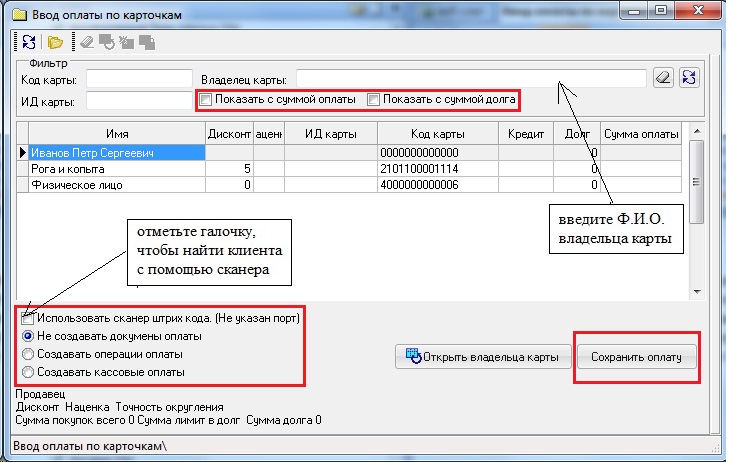Minimize the 'Ввод оплаты по карточкам' window
This screenshot has height=463, width=729.
[x=635, y=11]
